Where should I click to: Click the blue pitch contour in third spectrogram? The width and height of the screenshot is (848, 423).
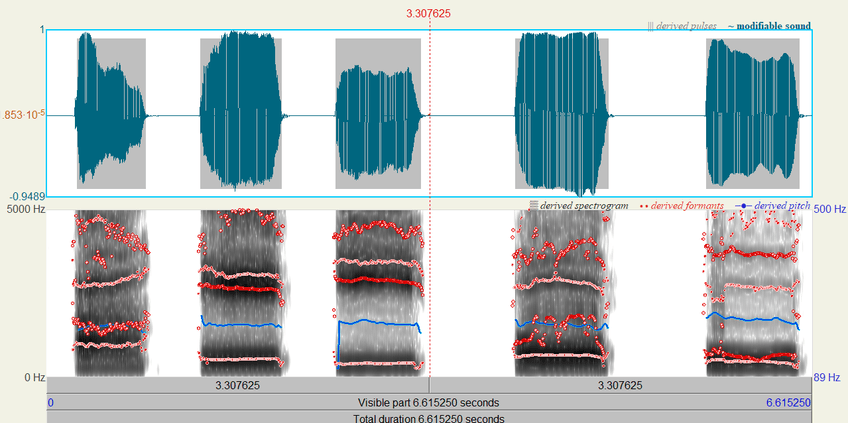tap(380, 323)
